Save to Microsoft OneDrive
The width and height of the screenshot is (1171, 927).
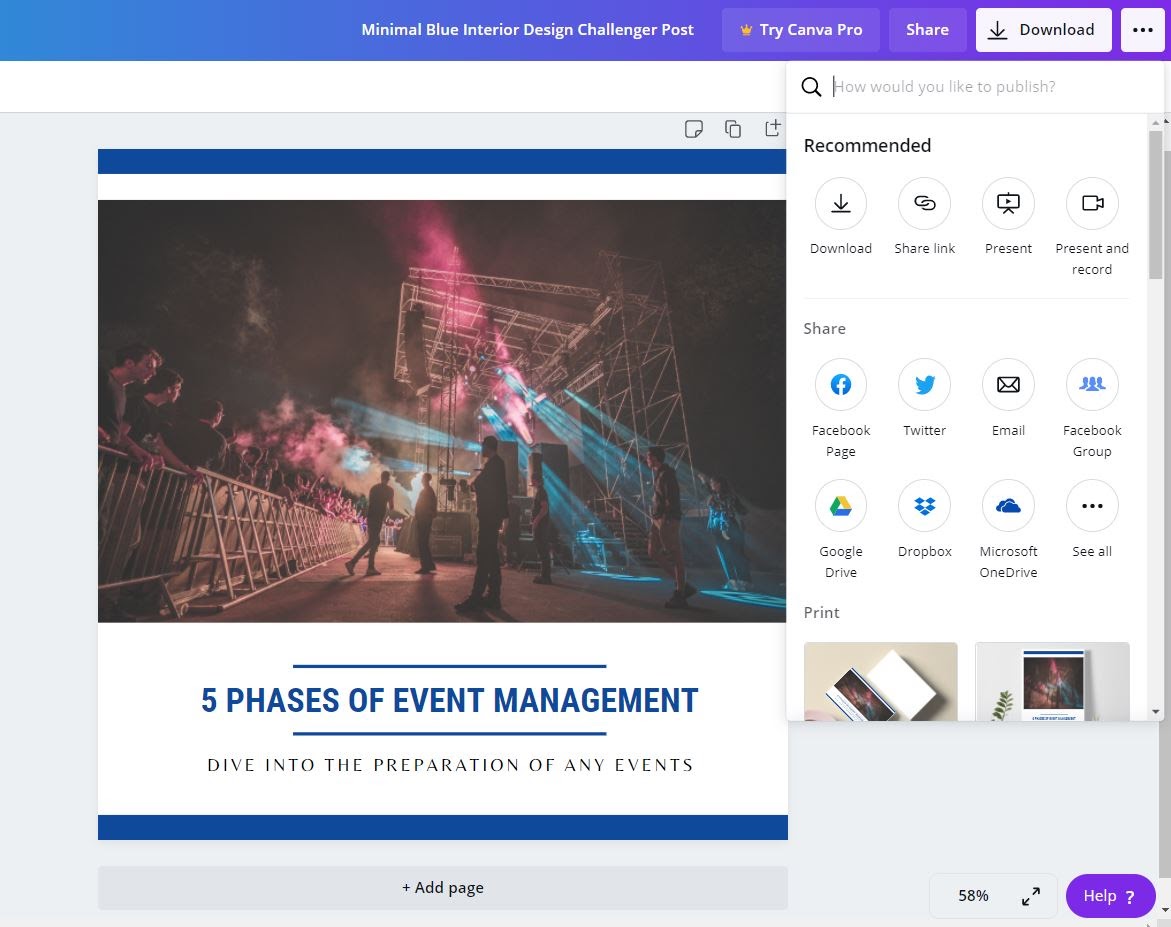1007,506
